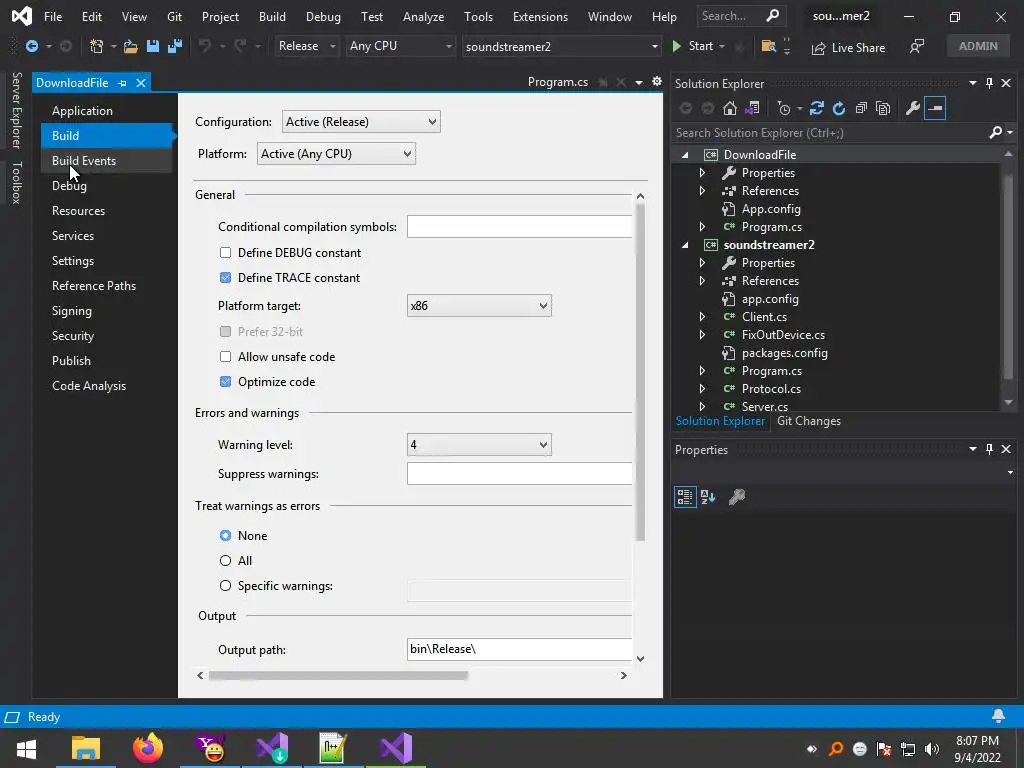This screenshot has height=768, width=1024.
Task: Click Show All Files icon
Action: point(884,108)
